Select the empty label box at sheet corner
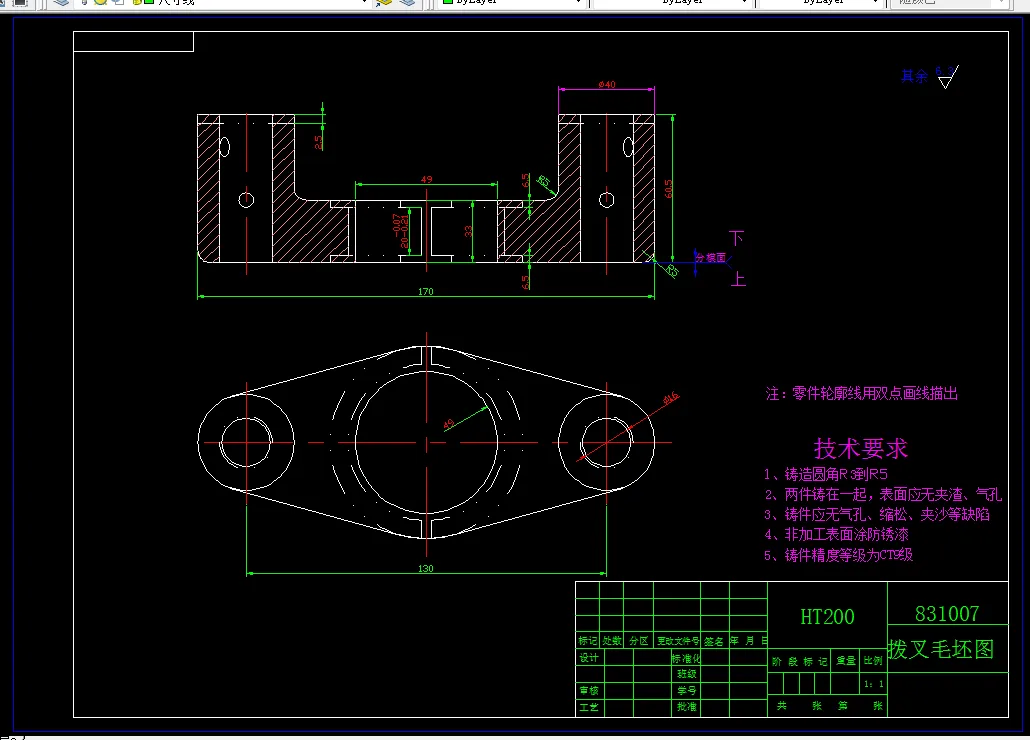 pos(133,41)
